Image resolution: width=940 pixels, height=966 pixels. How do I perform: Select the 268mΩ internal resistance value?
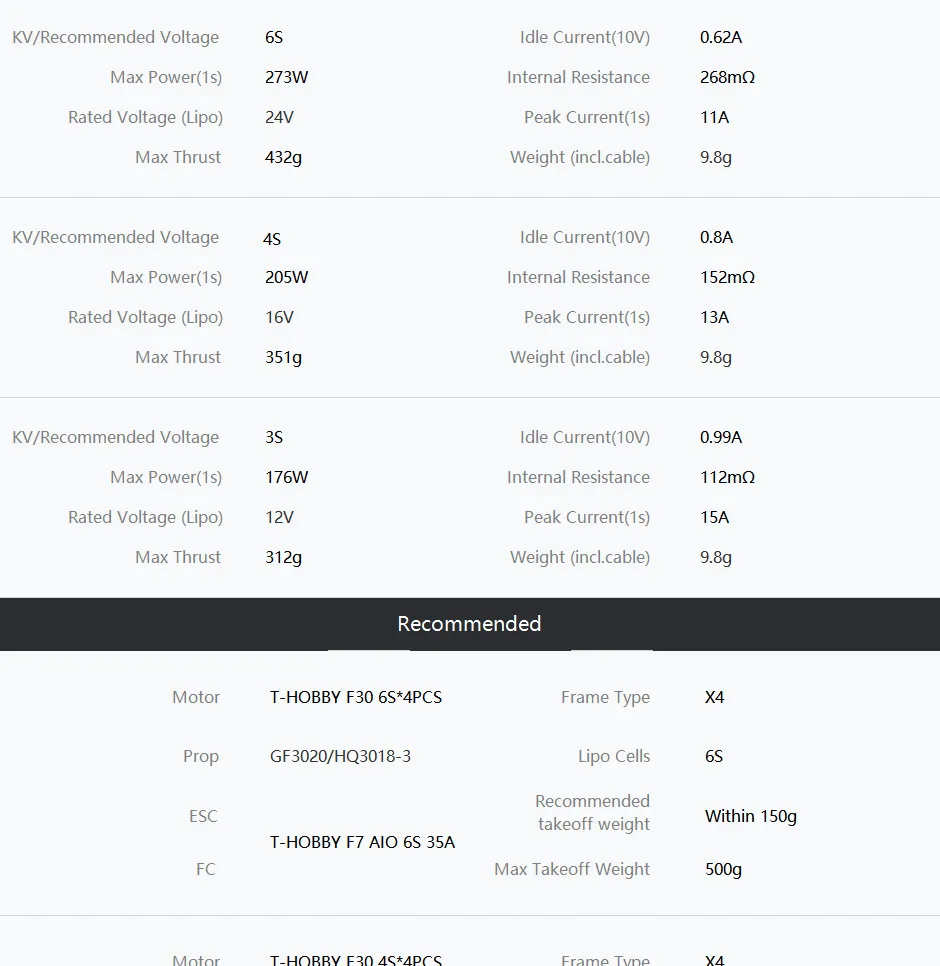[727, 77]
